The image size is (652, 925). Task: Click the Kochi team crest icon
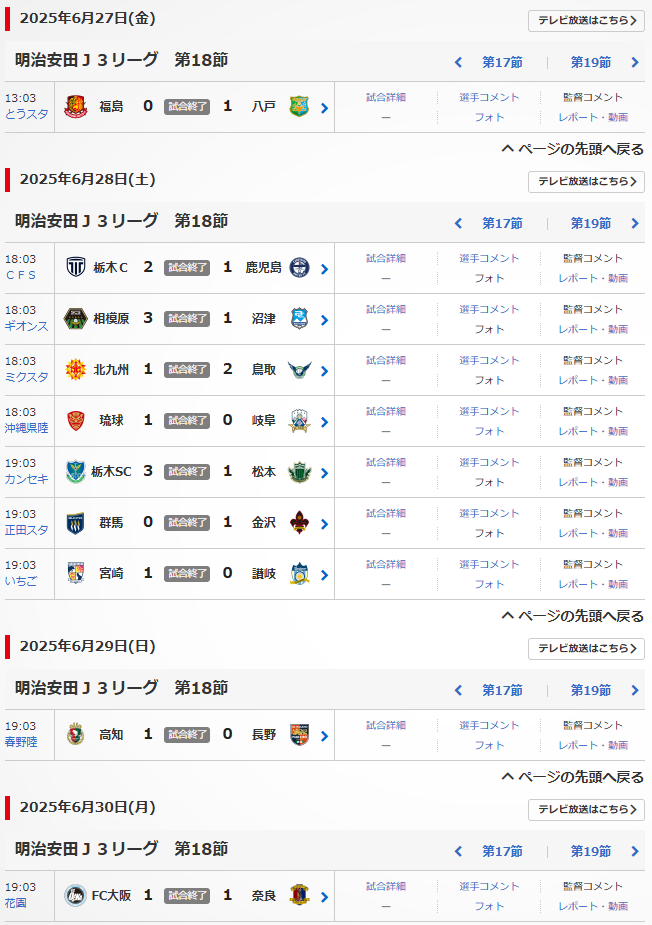tap(75, 734)
